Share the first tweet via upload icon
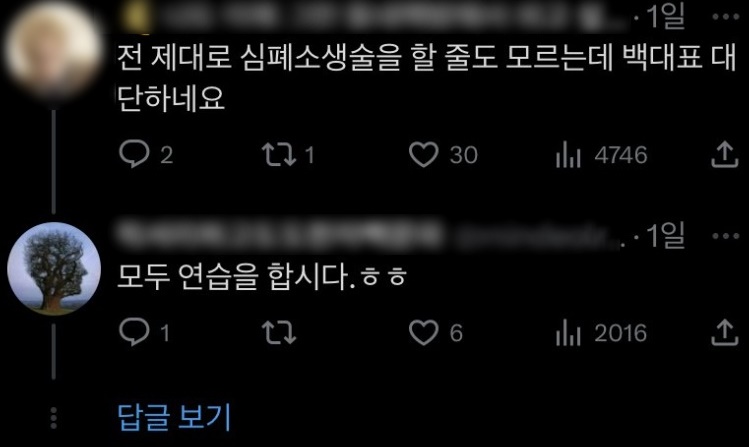749x447 pixels. click(x=725, y=154)
